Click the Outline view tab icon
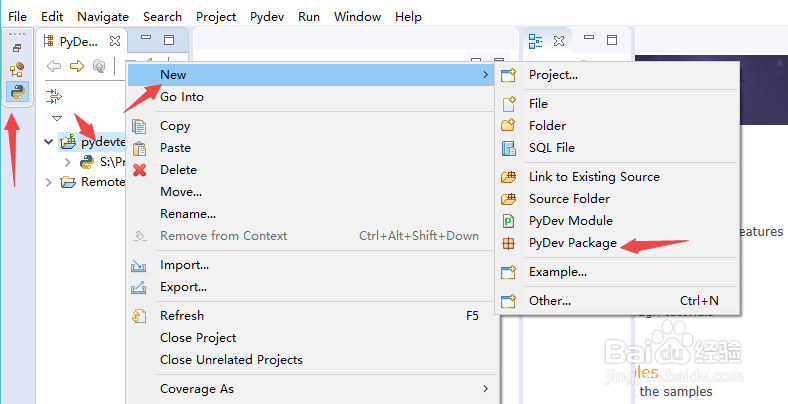This screenshot has height=404, width=788. 535,41
